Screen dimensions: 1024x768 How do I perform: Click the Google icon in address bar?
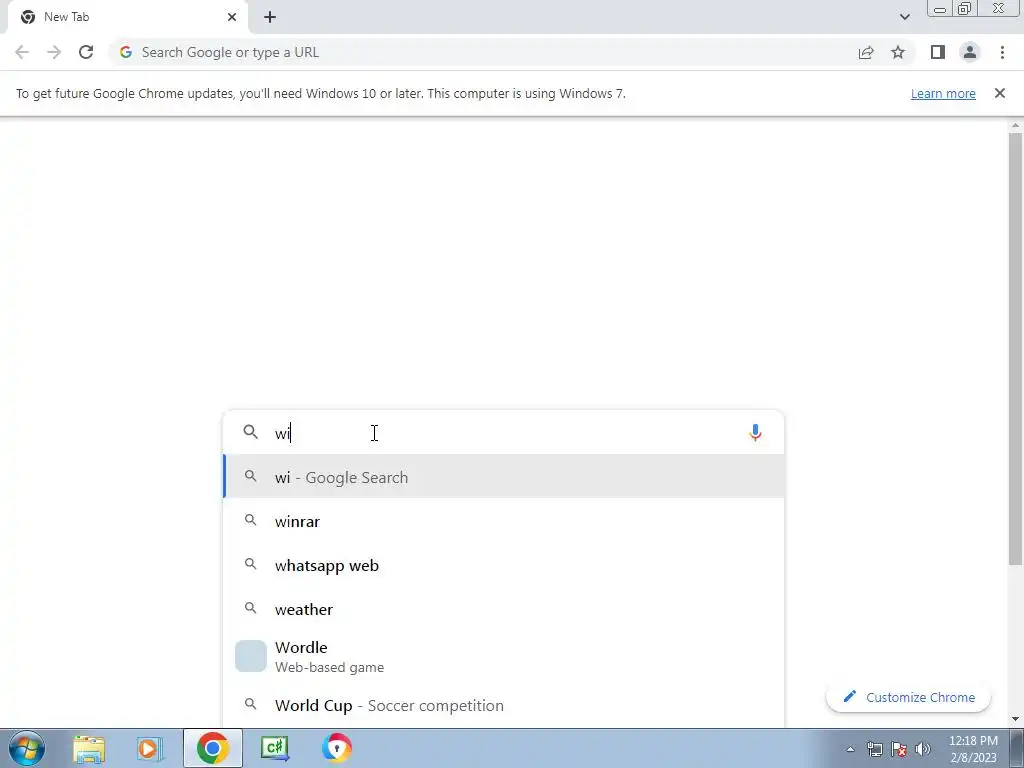tap(126, 52)
